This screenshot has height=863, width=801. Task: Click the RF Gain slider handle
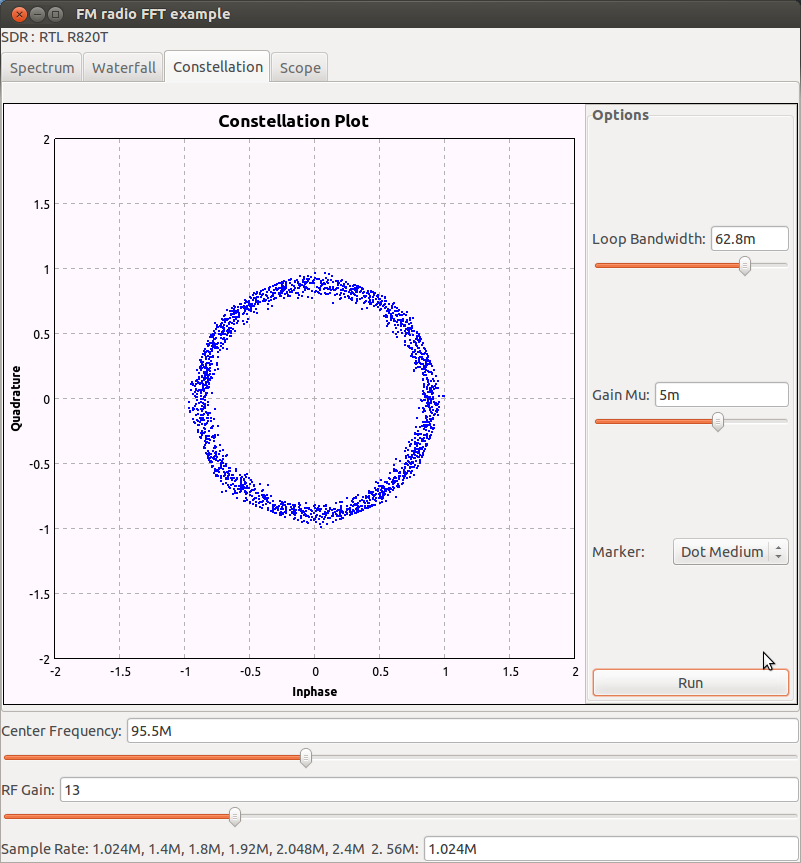click(235, 817)
